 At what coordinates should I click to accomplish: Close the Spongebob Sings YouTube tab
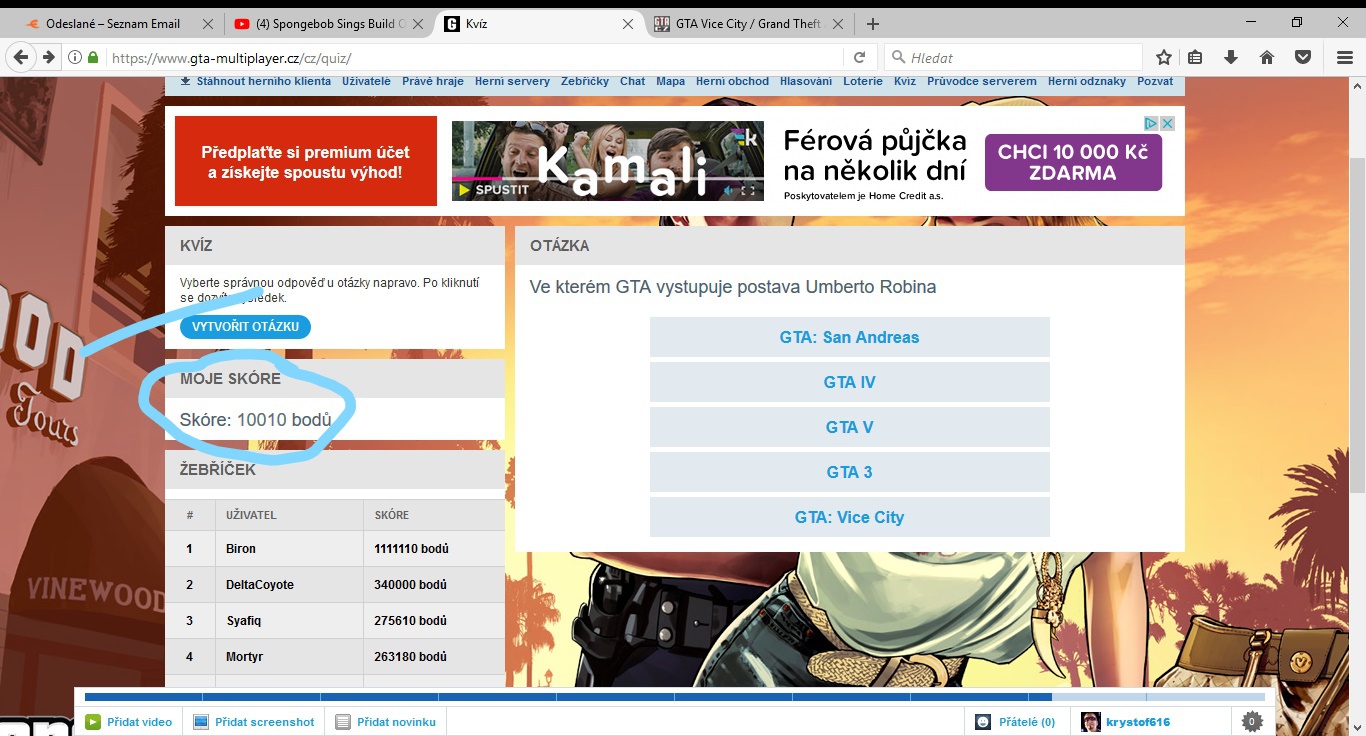click(x=418, y=24)
